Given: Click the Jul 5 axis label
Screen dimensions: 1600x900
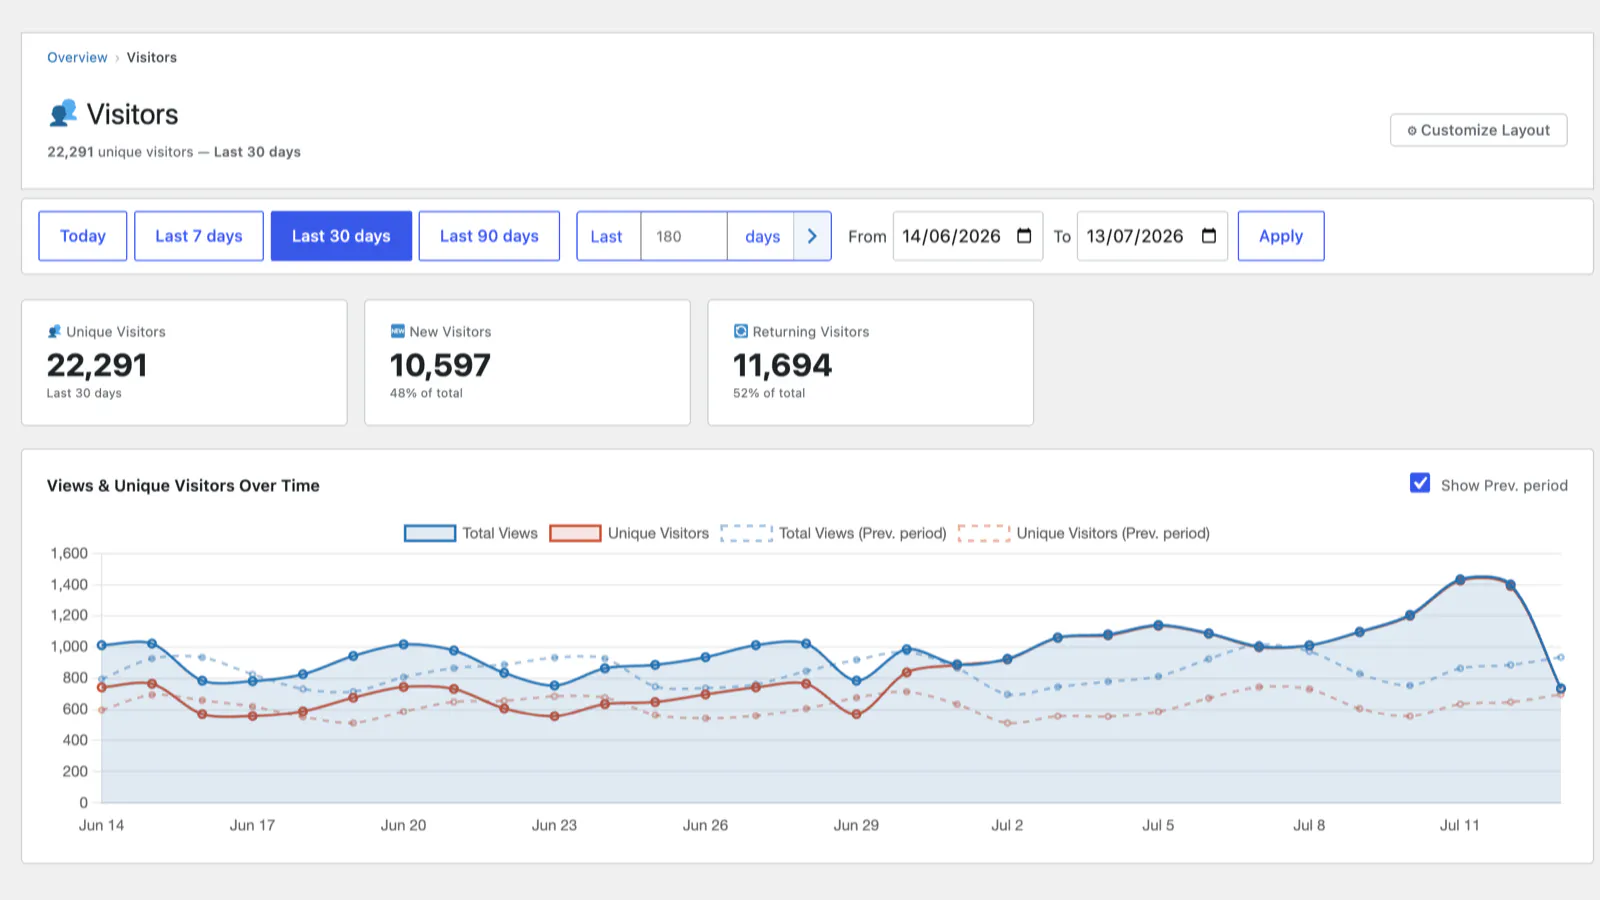Looking at the screenshot, I should pyautogui.click(x=1158, y=825).
